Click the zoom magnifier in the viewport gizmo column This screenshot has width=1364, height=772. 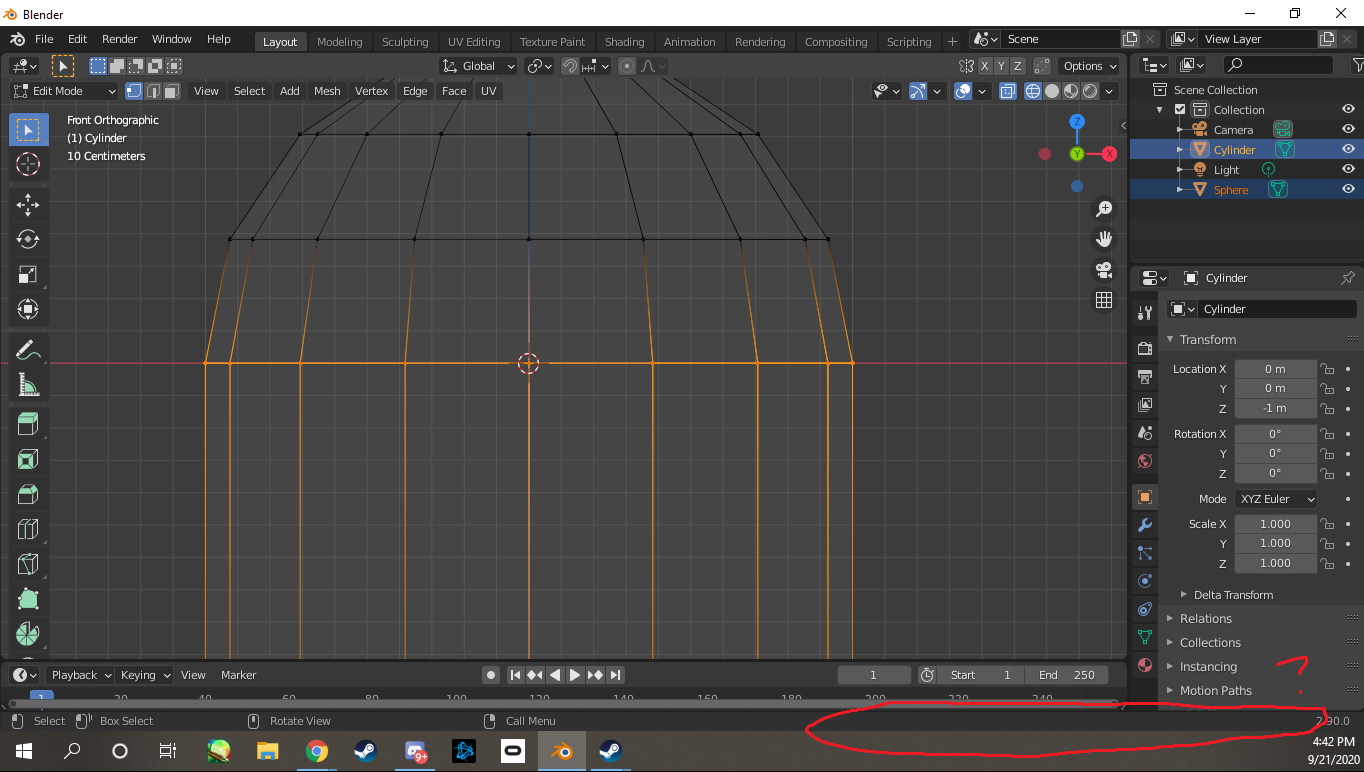[1103, 209]
